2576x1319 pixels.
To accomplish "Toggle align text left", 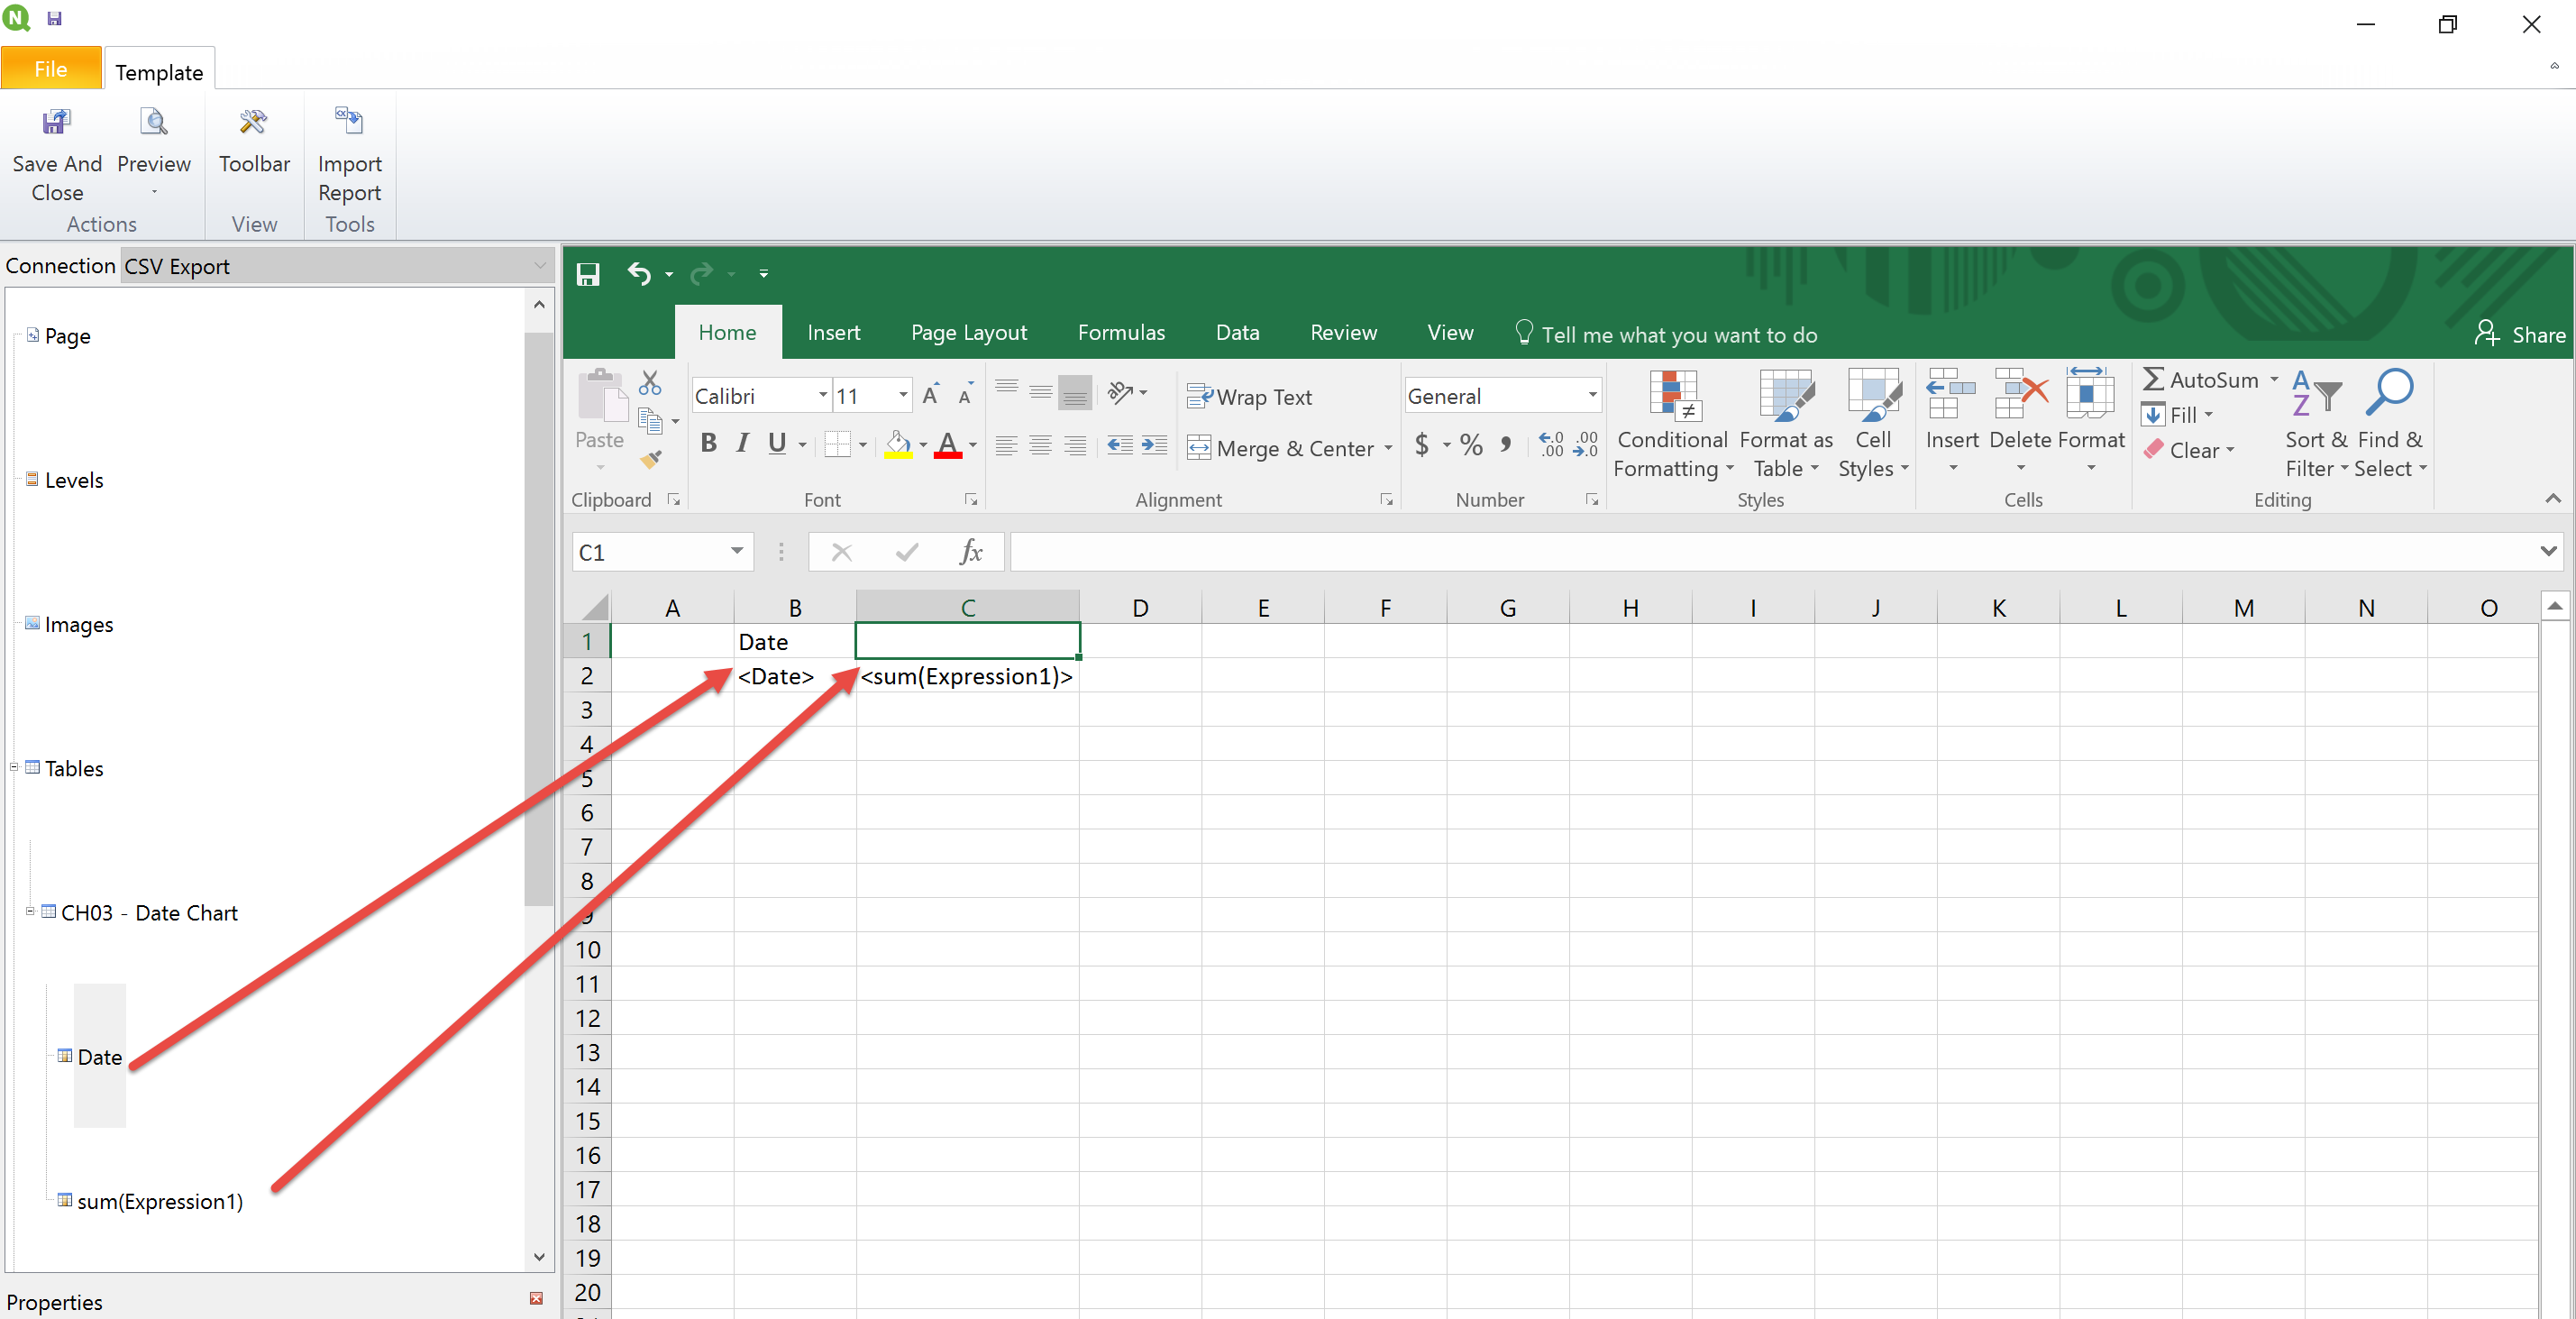I will pos(1006,445).
